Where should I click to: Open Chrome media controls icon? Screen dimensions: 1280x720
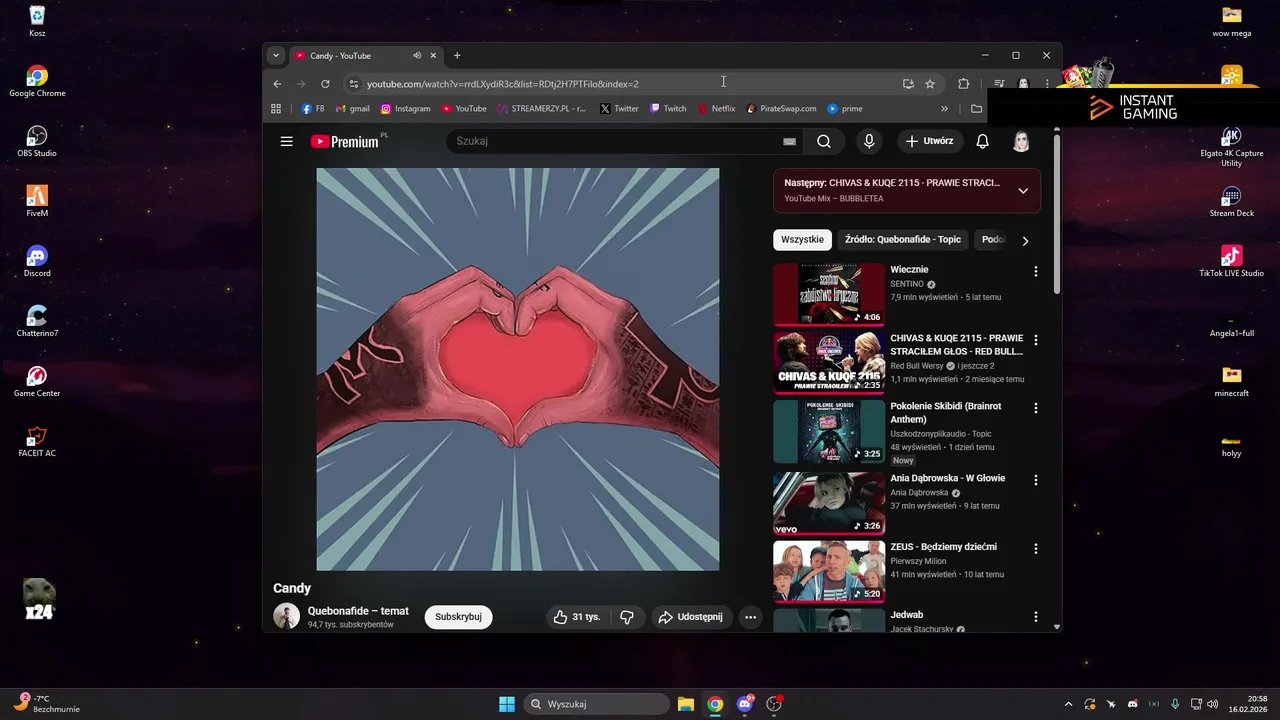(999, 84)
